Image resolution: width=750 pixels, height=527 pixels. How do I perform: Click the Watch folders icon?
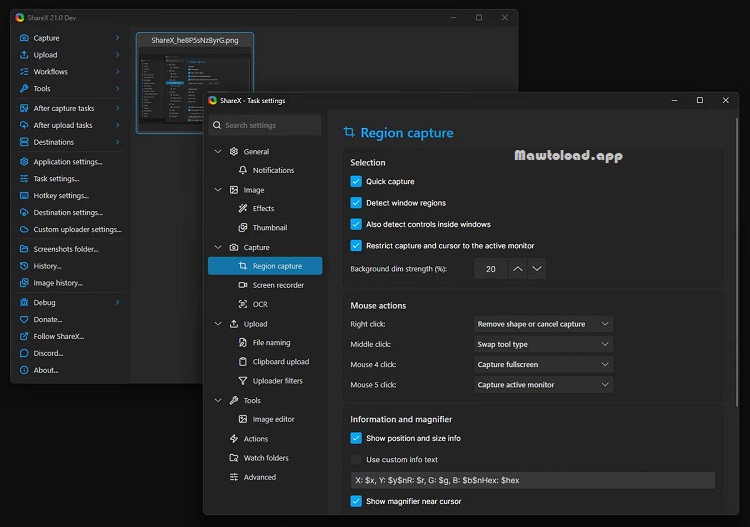[234, 458]
